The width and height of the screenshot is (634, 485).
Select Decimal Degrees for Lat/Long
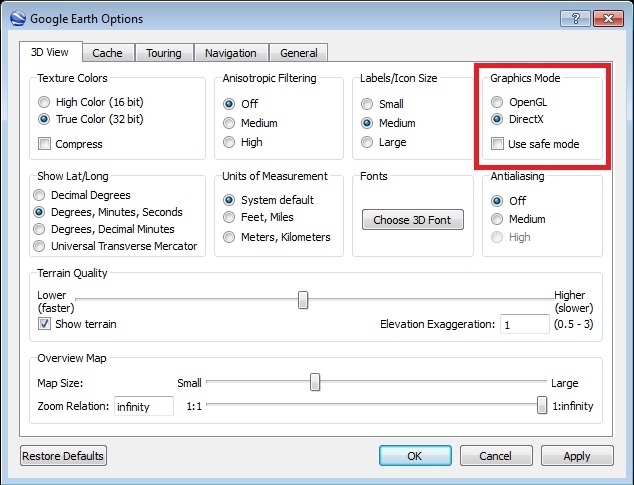(x=40, y=195)
